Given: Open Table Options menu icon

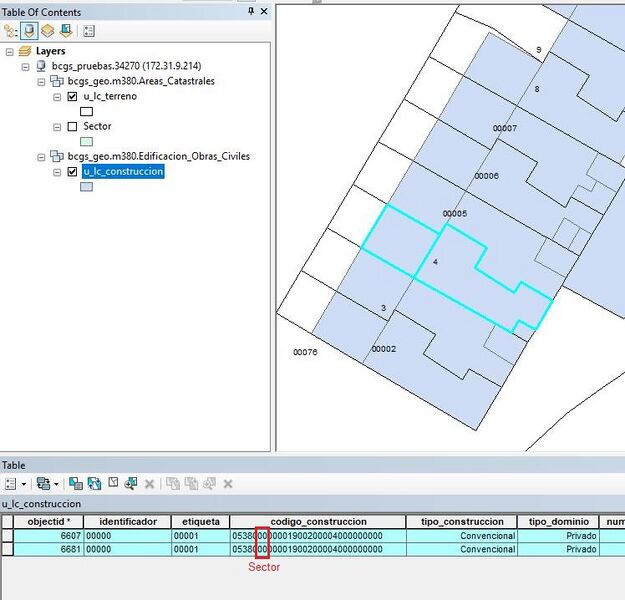Looking at the screenshot, I should pos(10,484).
